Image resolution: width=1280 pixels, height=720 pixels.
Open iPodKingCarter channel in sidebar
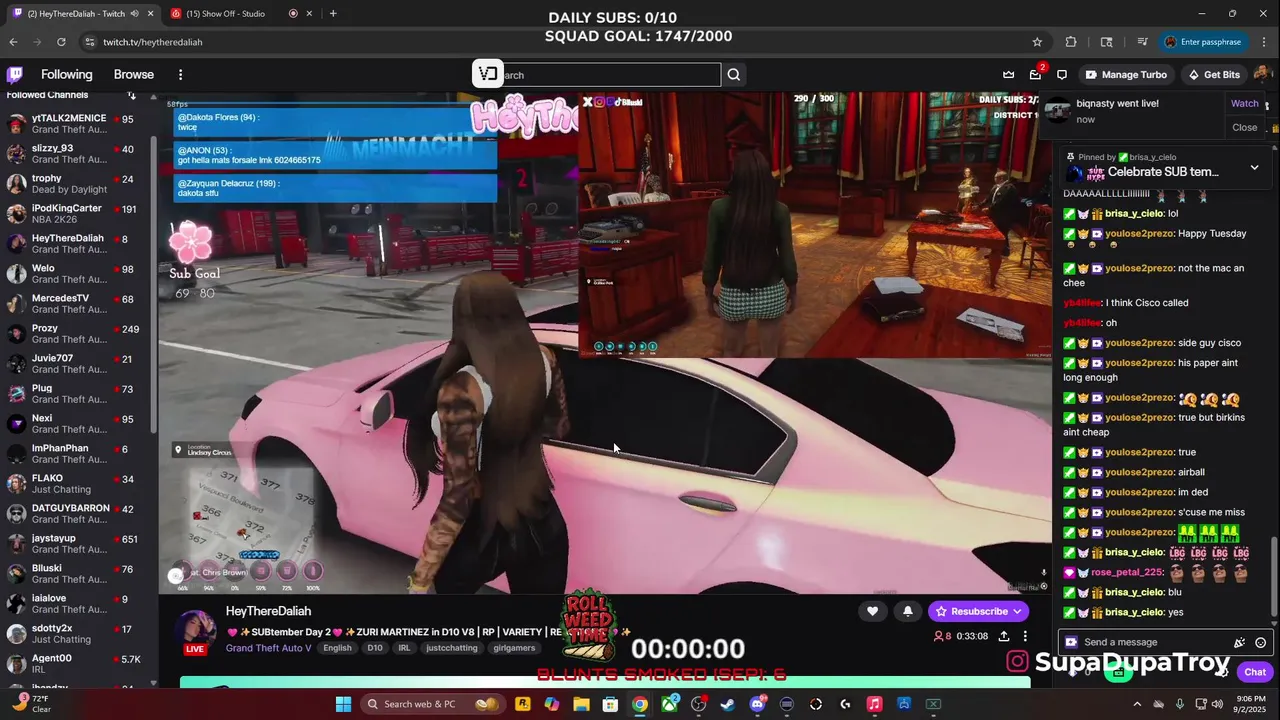point(75,214)
